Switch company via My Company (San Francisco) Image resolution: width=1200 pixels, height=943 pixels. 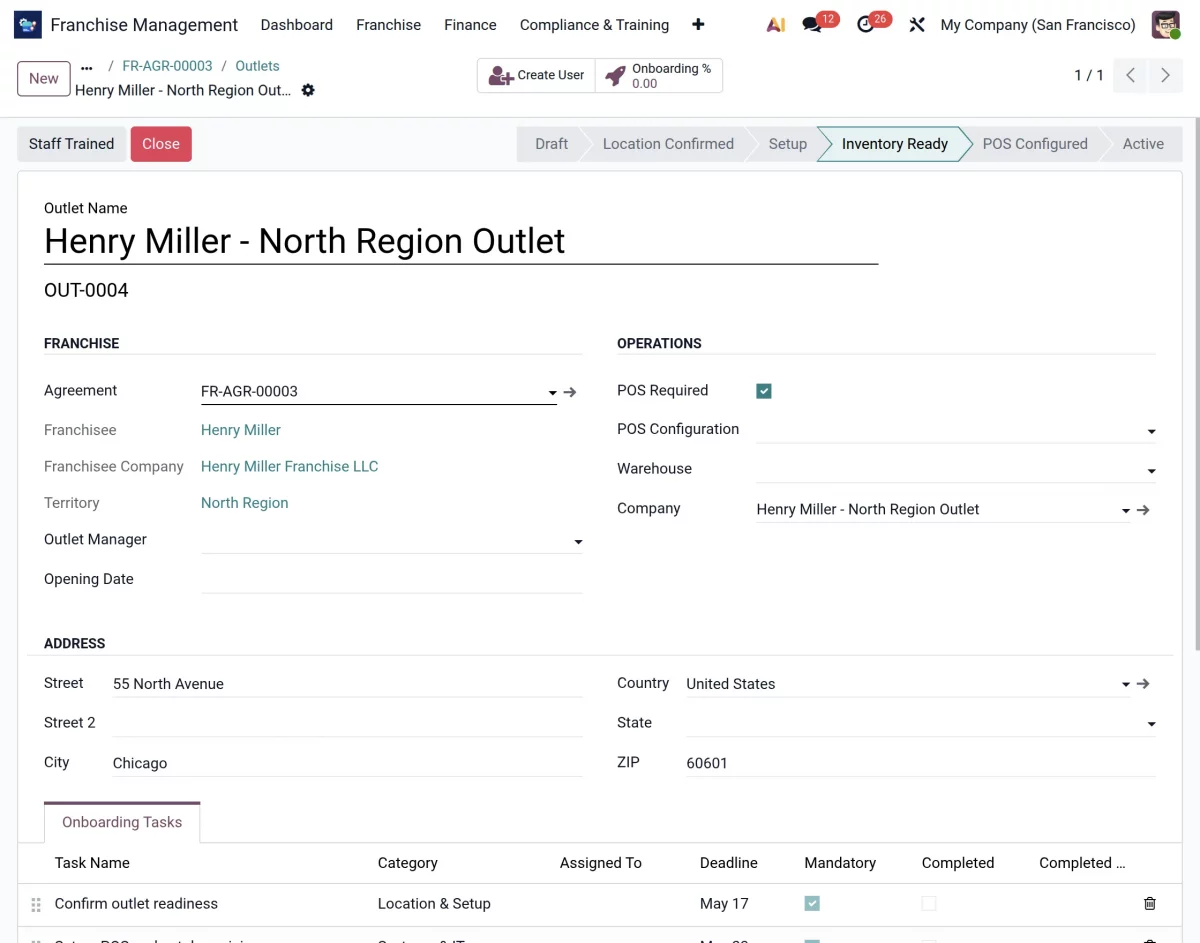(1038, 25)
